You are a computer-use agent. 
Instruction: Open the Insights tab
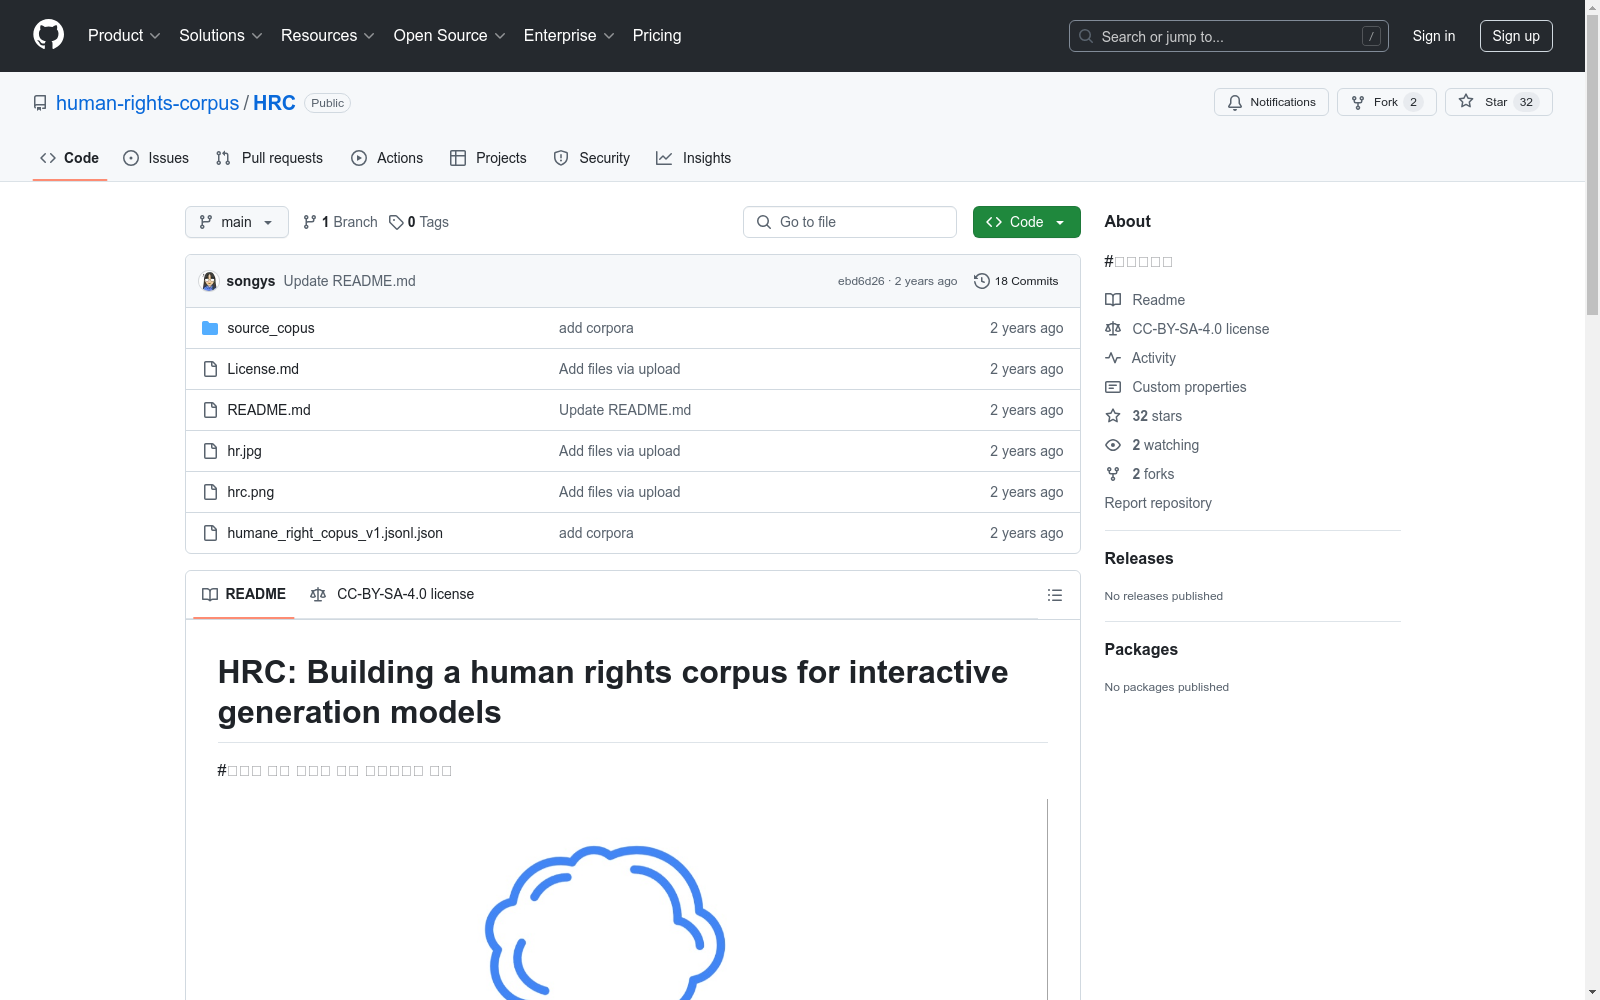pos(694,158)
